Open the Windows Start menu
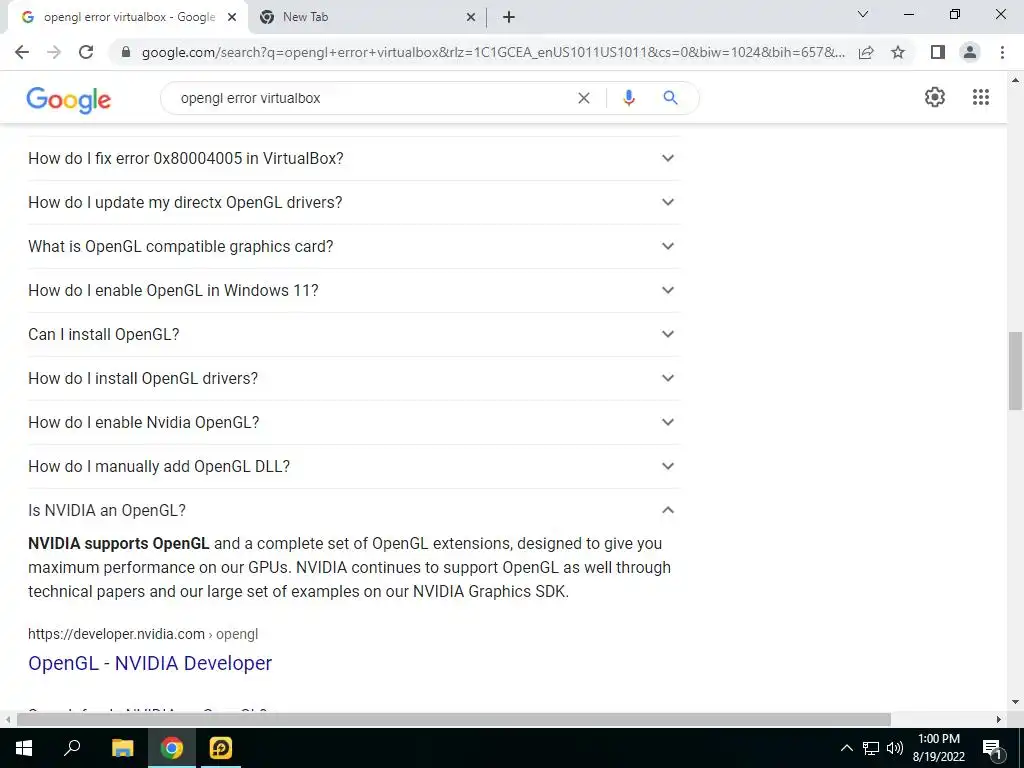Viewport: 1024px width, 768px height. coord(24,748)
